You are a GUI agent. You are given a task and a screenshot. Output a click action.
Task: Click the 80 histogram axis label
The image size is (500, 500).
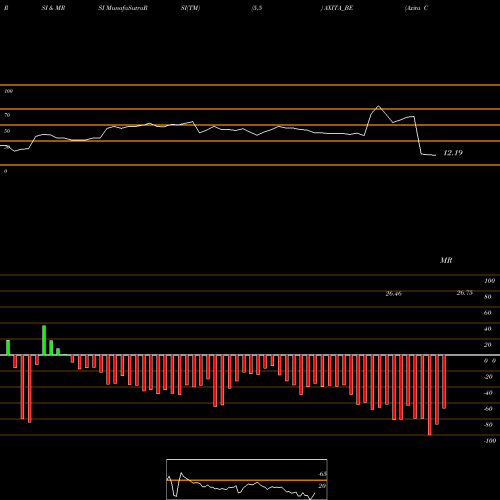[x=488, y=297]
